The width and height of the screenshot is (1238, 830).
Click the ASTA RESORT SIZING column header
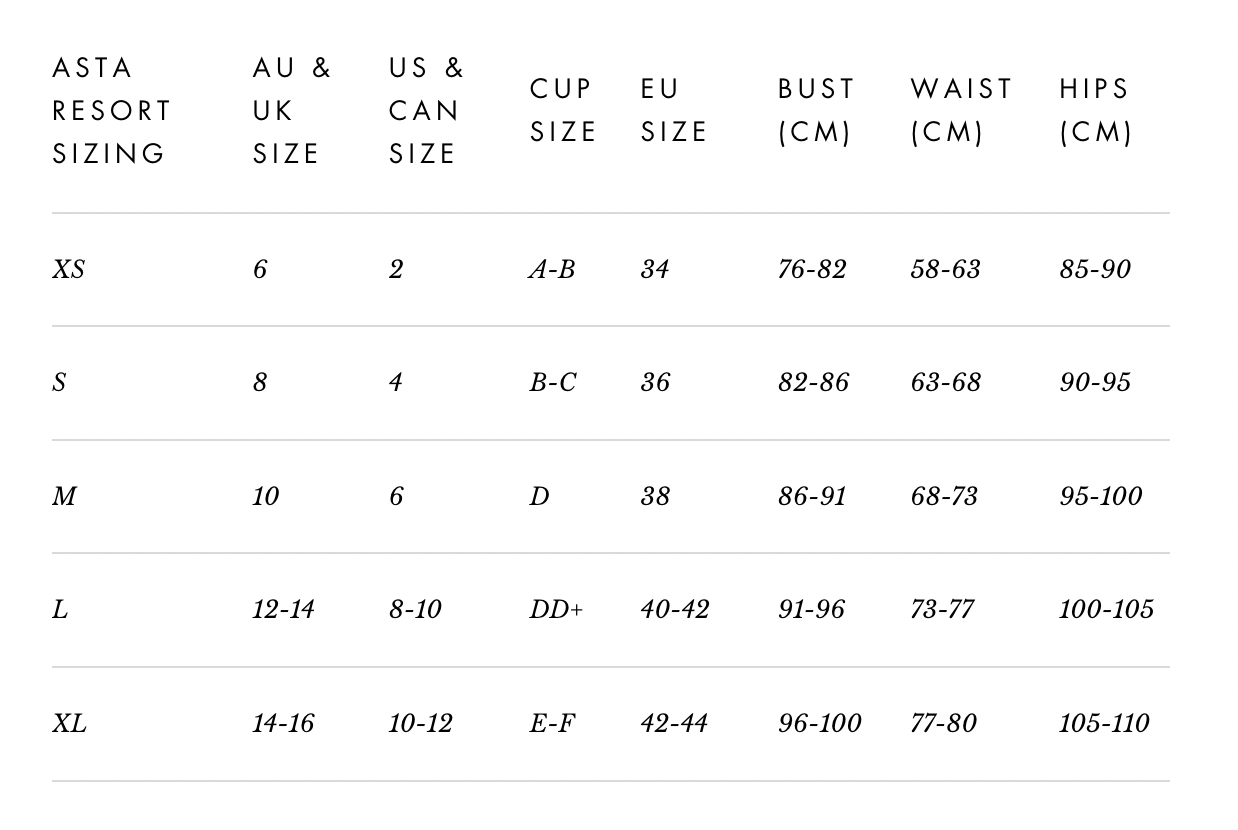(111, 111)
